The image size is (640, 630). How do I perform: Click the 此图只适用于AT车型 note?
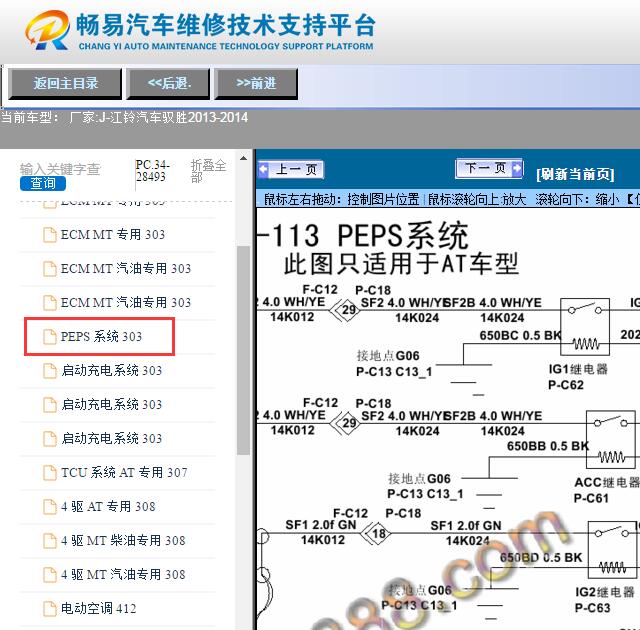click(x=401, y=264)
